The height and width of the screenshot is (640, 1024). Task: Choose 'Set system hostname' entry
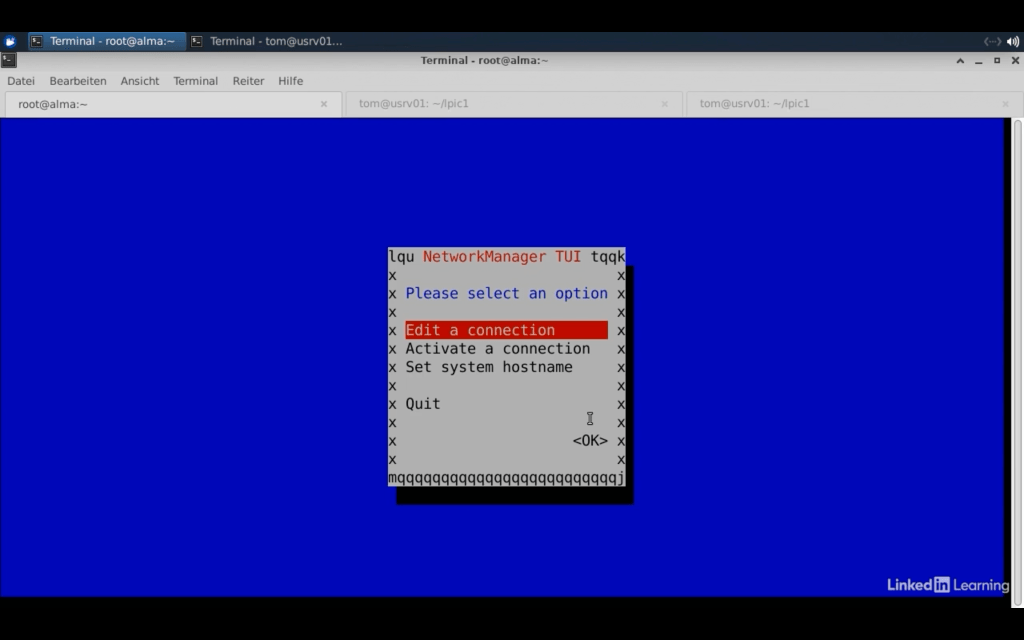coord(489,367)
